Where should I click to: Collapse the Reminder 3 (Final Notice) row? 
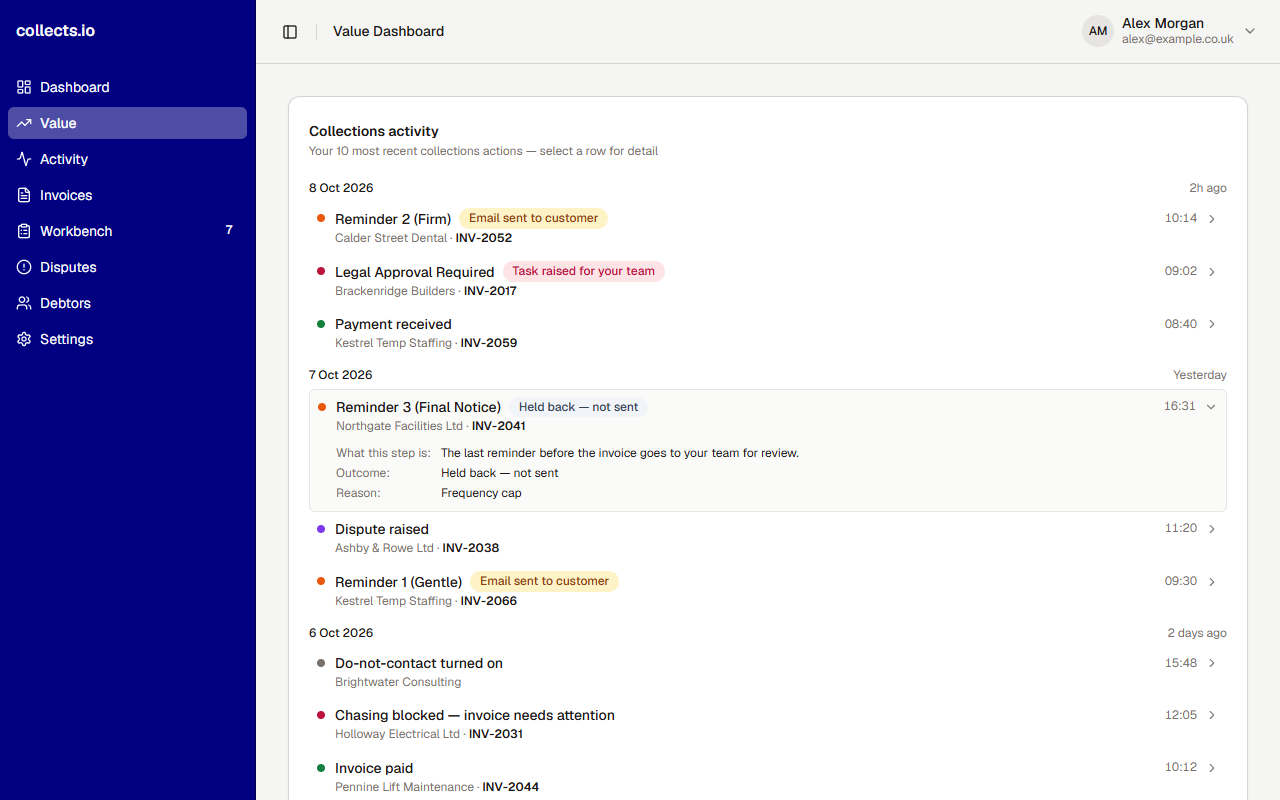(x=1211, y=407)
